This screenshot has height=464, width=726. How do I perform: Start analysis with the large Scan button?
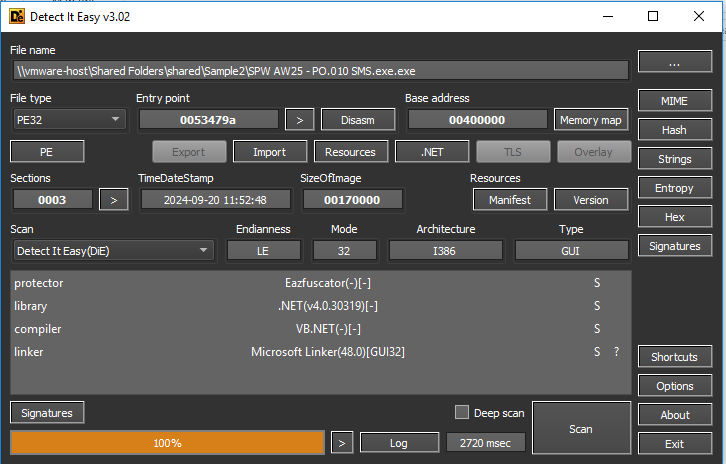pyautogui.click(x=581, y=428)
